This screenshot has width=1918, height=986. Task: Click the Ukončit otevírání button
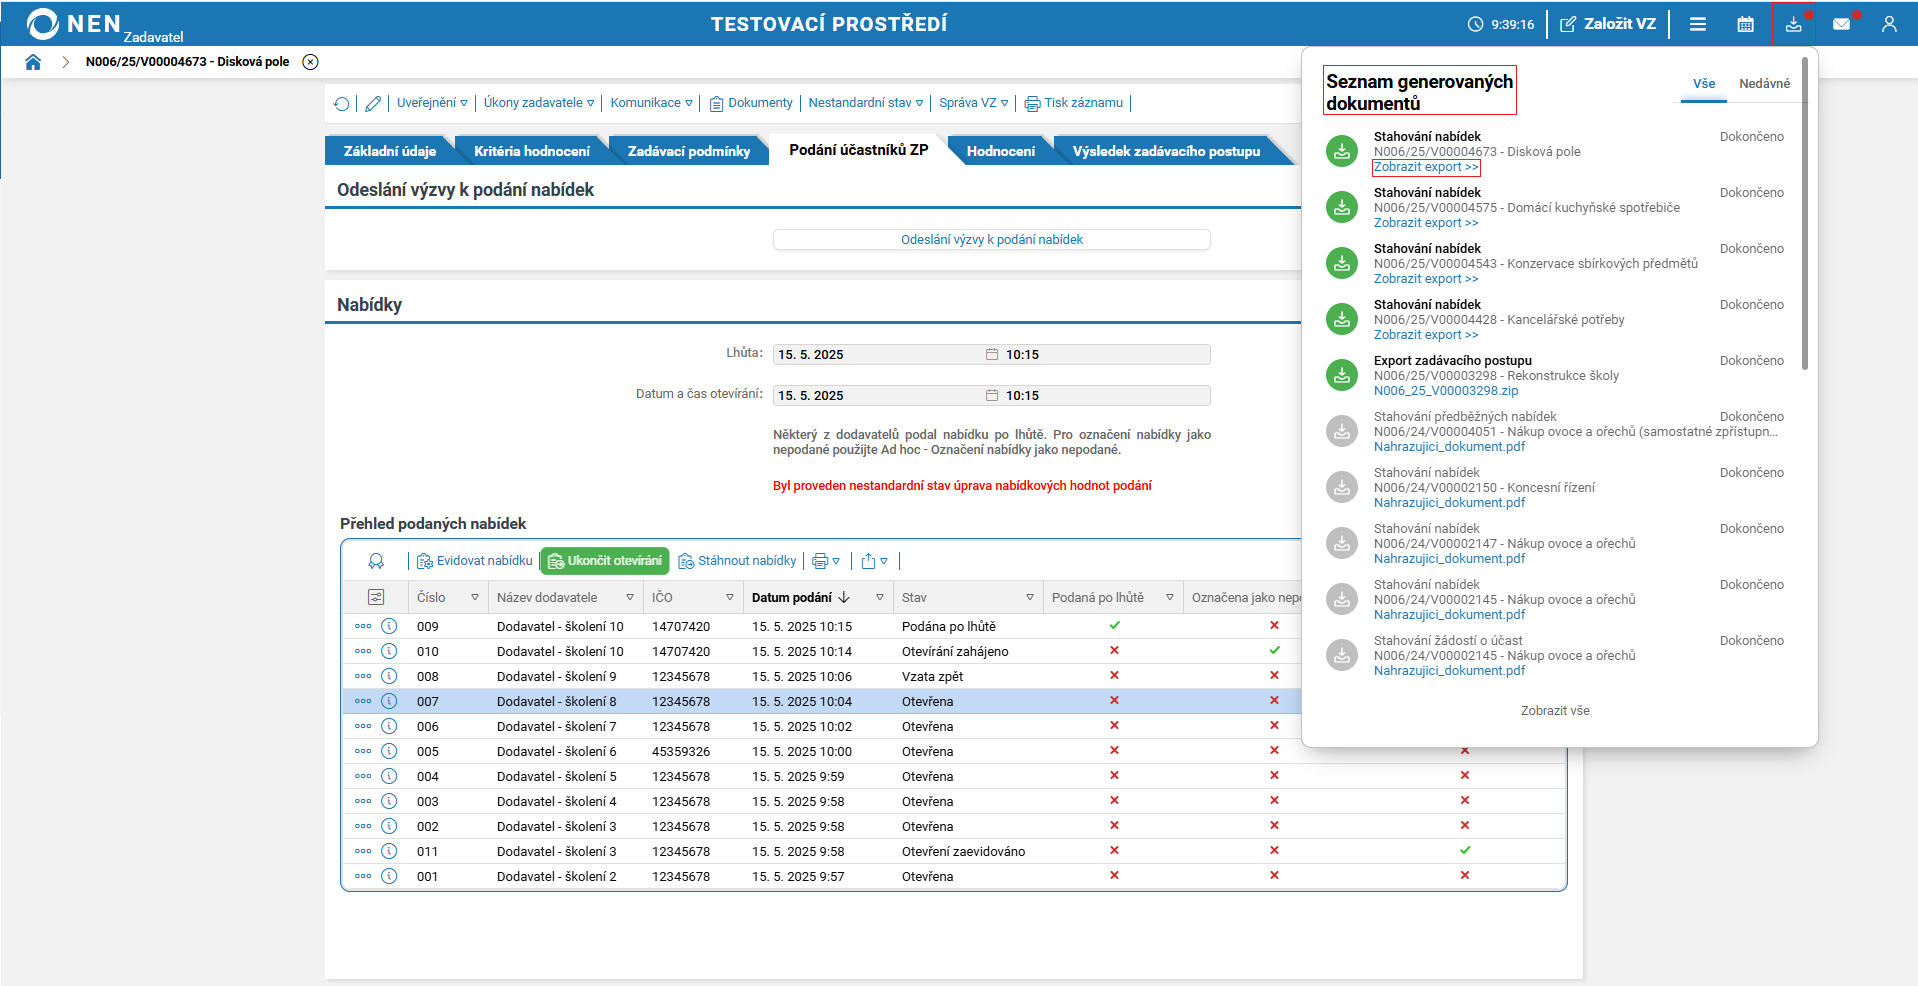point(605,561)
